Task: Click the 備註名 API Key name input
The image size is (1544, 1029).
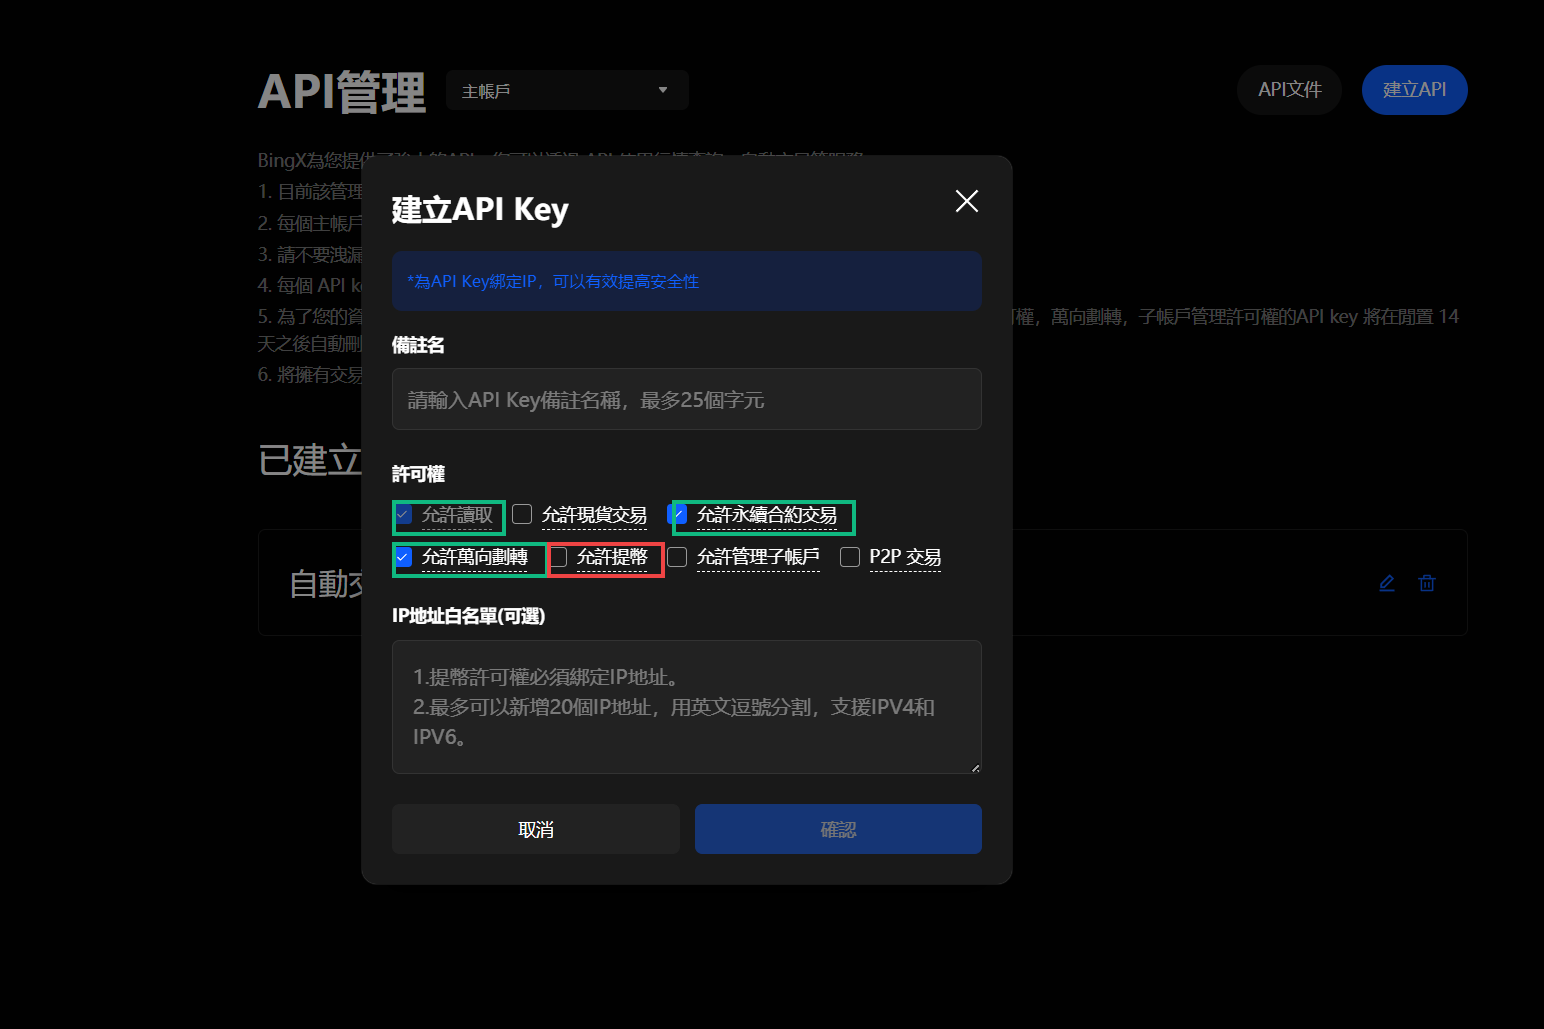Action: point(687,399)
